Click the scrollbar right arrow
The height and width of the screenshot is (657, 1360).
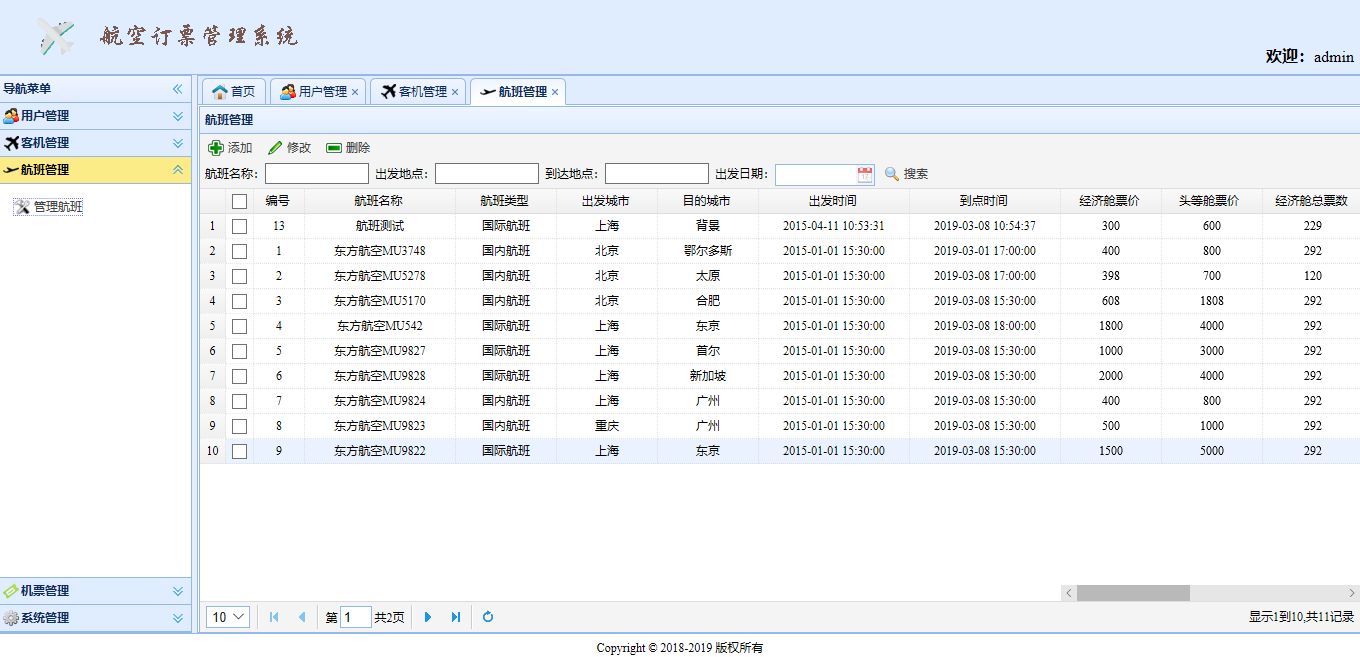pyautogui.click(x=1352, y=593)
